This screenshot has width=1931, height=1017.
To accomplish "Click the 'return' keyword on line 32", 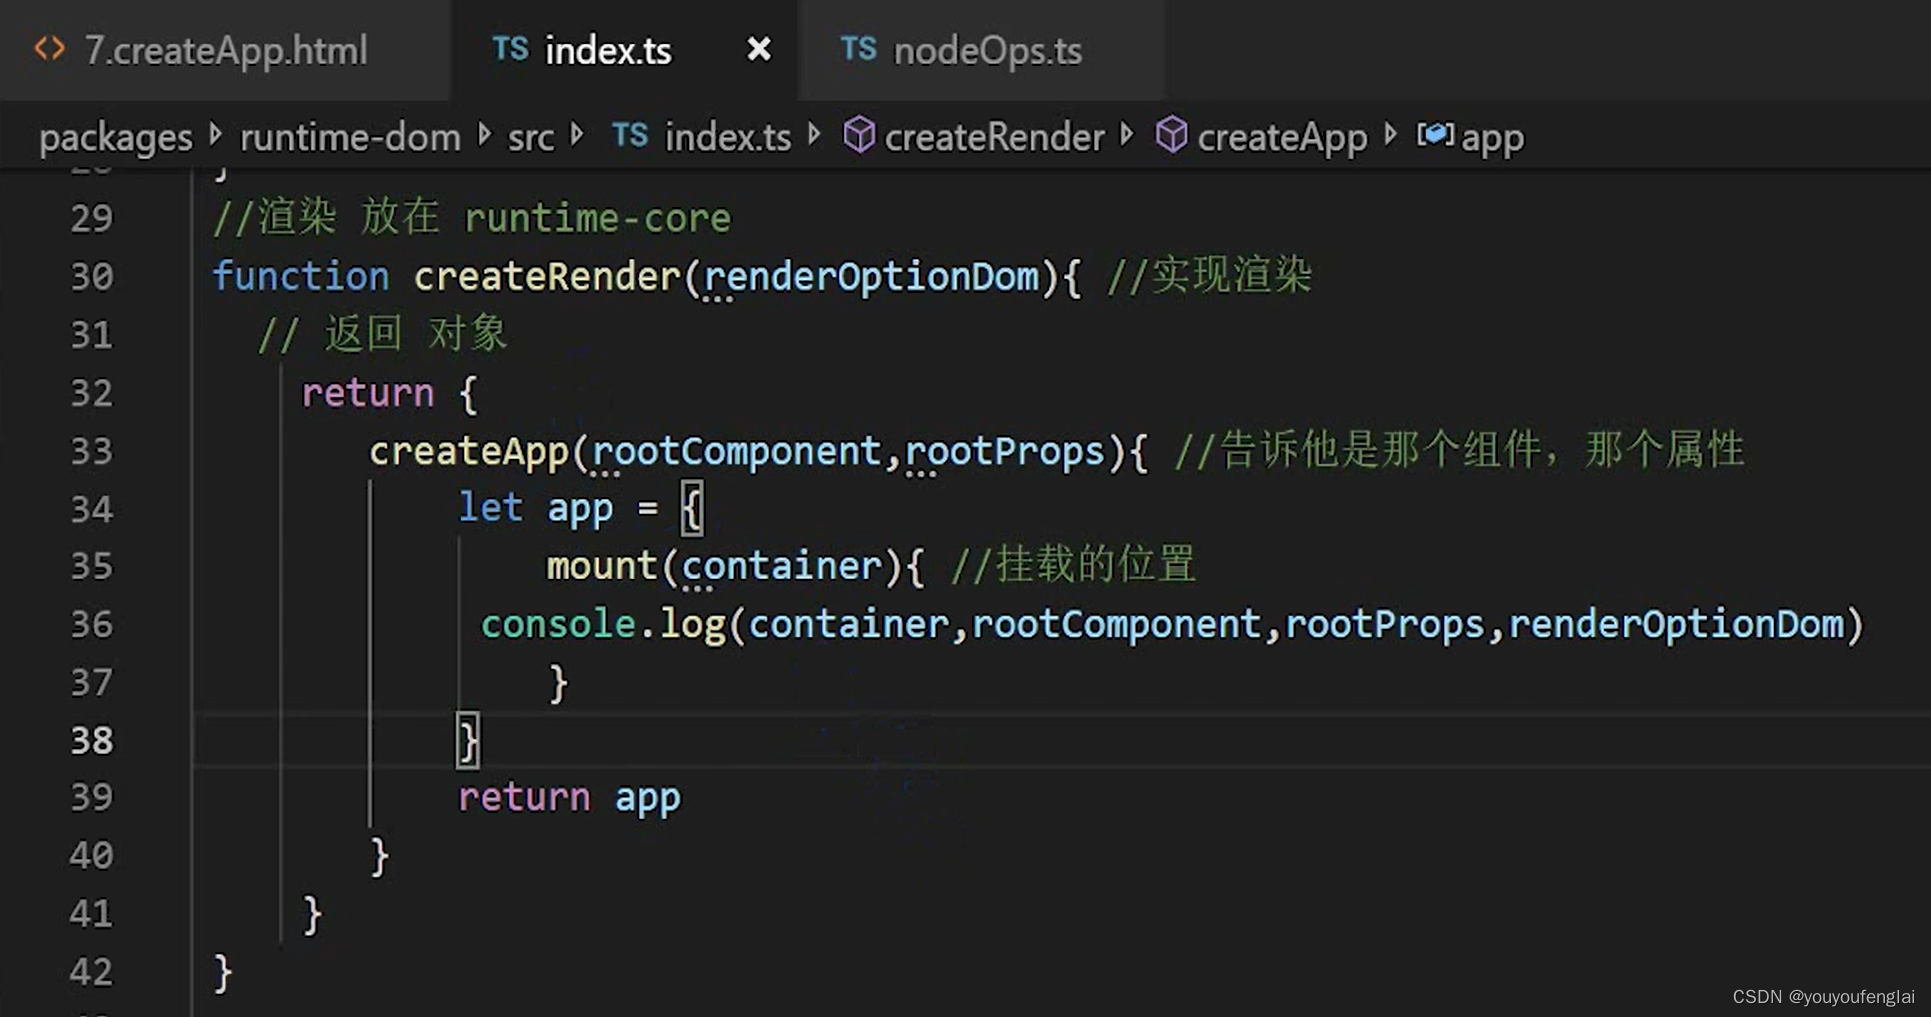I will 368,393.
